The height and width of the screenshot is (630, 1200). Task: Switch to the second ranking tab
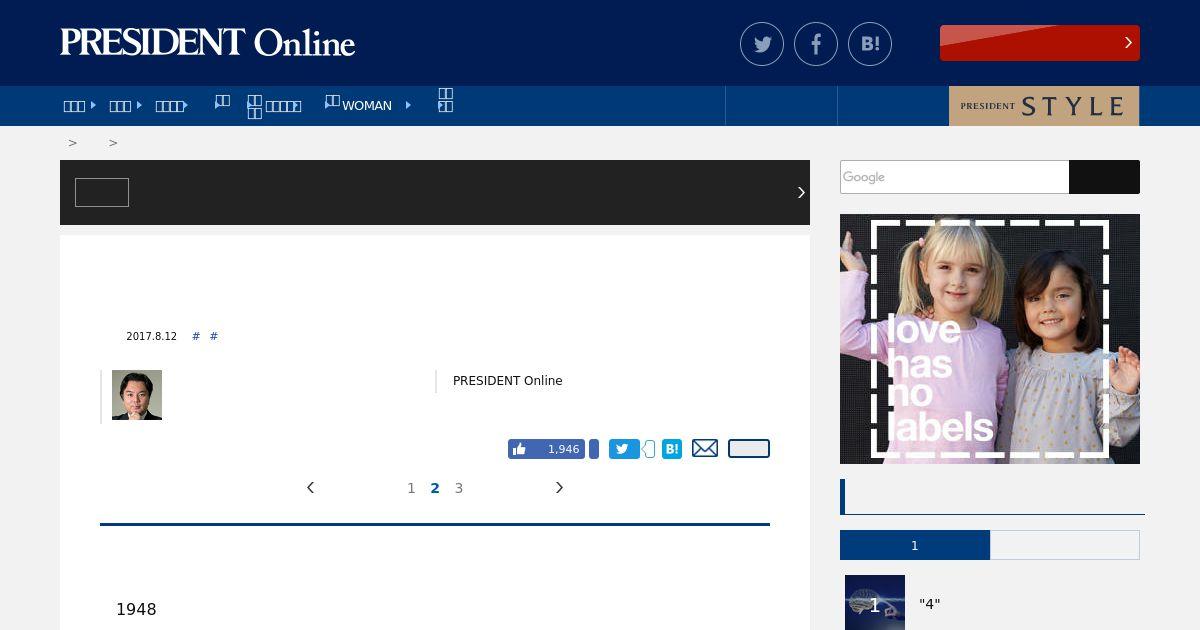click(x=1065, y=545)
